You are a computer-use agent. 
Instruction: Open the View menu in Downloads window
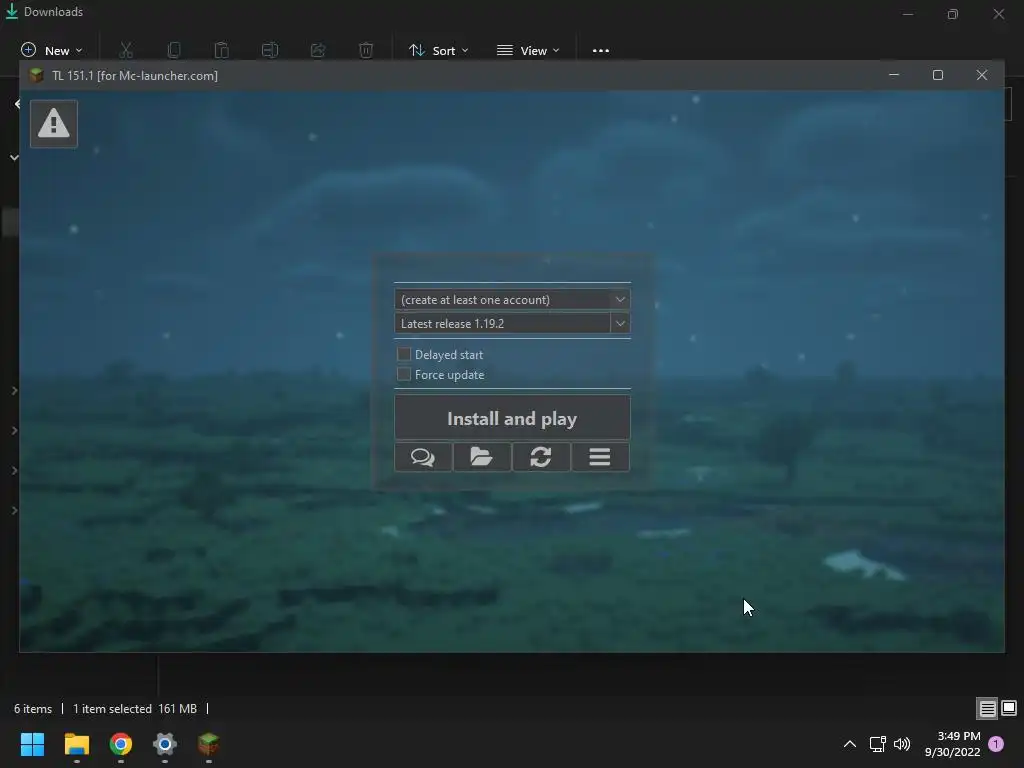click(x=528, y=50)
